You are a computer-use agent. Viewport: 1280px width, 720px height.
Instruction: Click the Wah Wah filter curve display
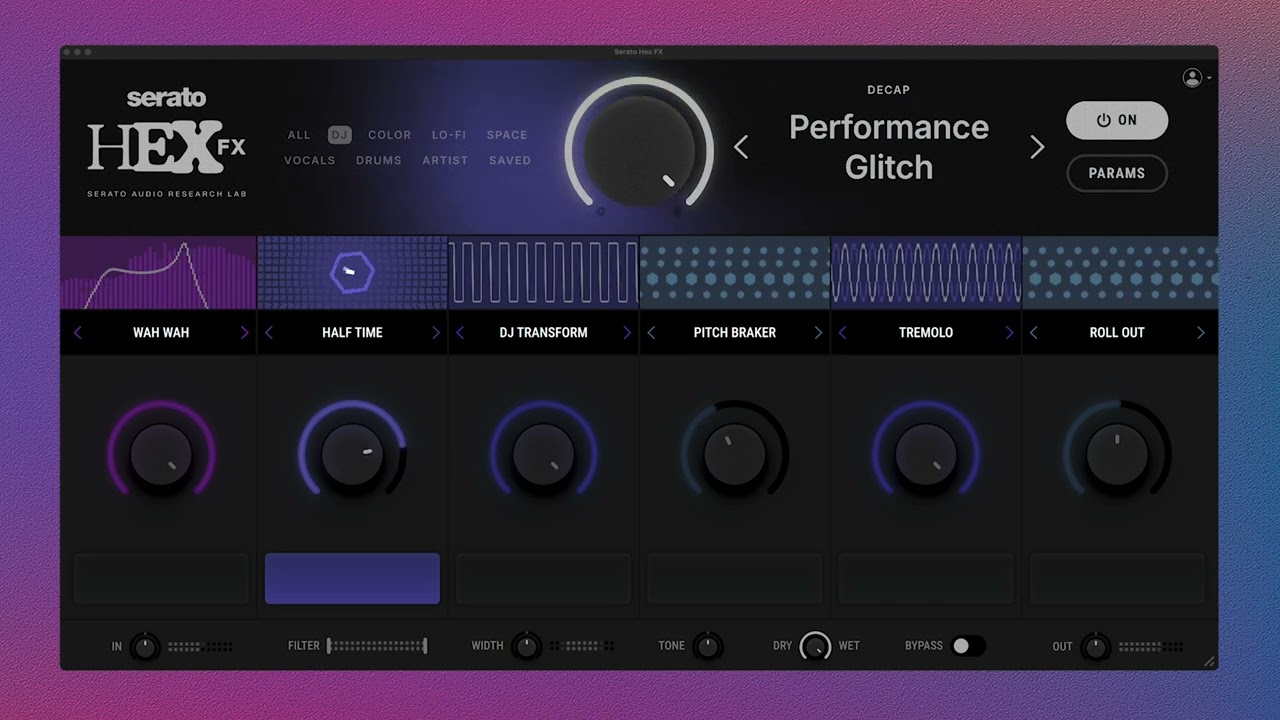(158, 273)
